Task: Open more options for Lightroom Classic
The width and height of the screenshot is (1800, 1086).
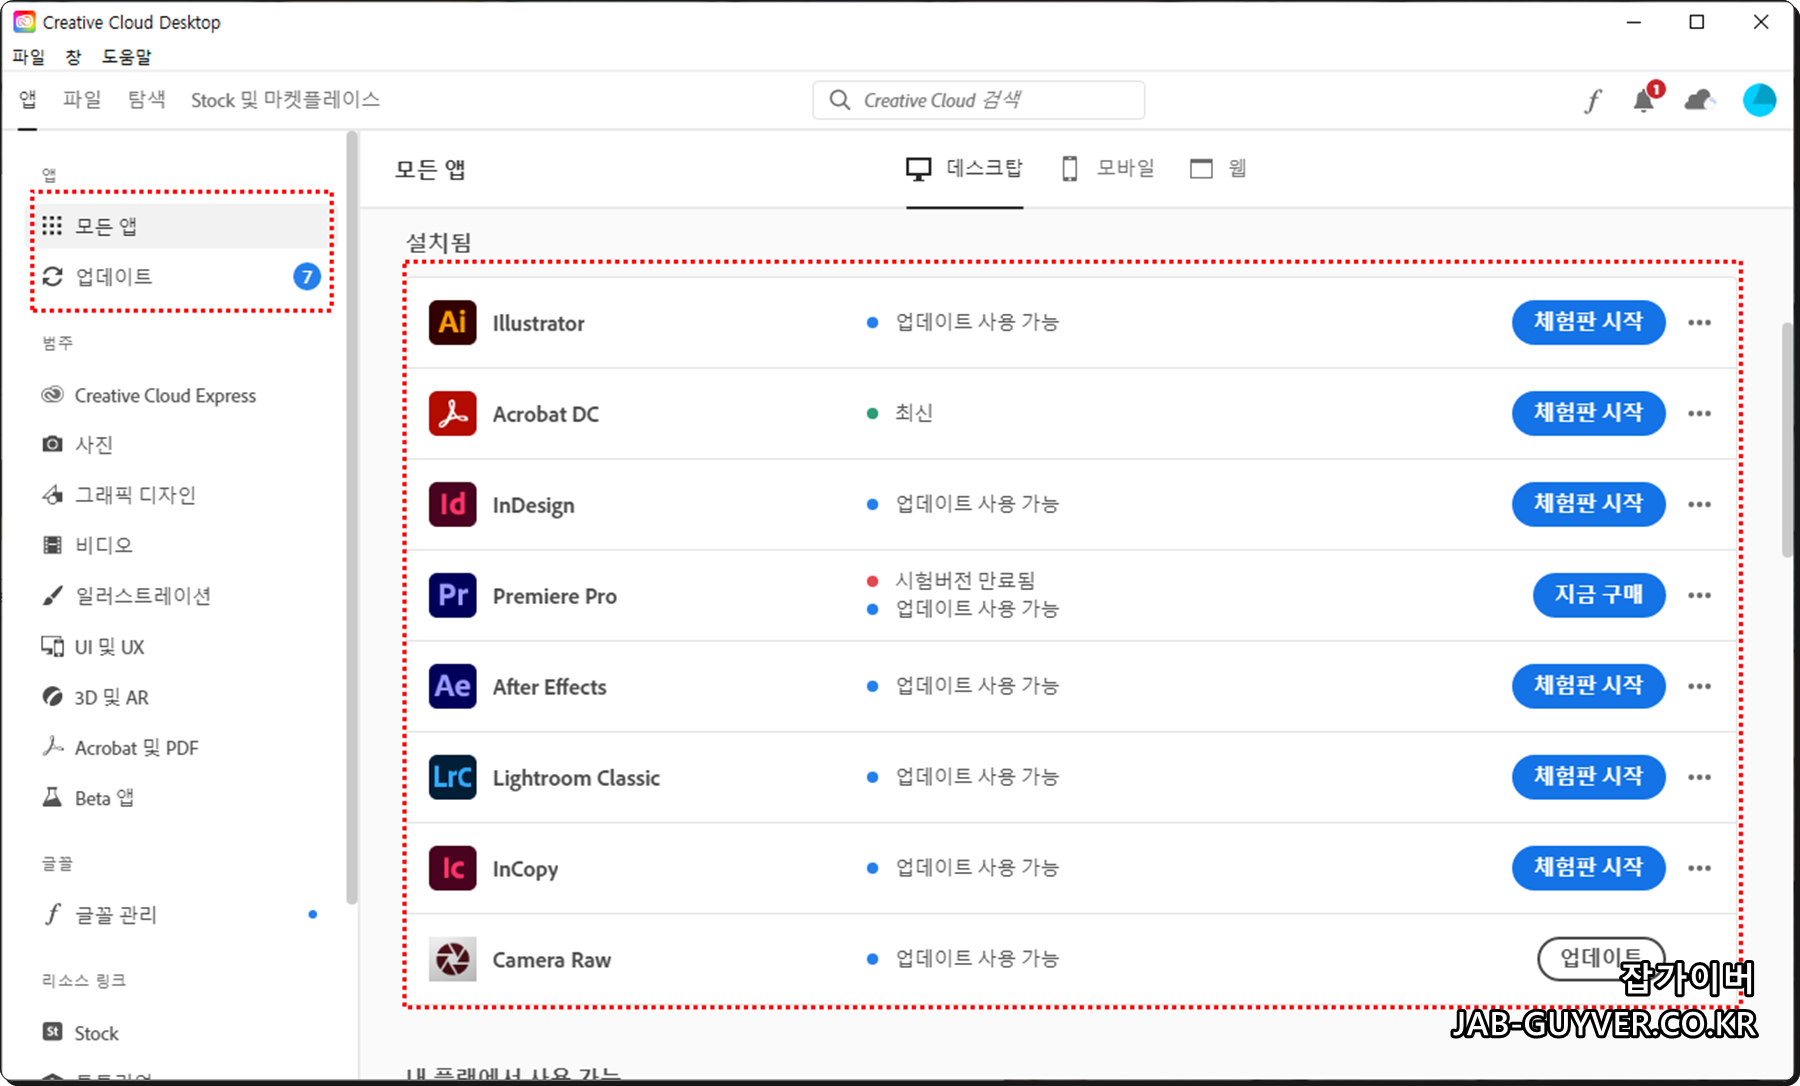Action: 1699,778
